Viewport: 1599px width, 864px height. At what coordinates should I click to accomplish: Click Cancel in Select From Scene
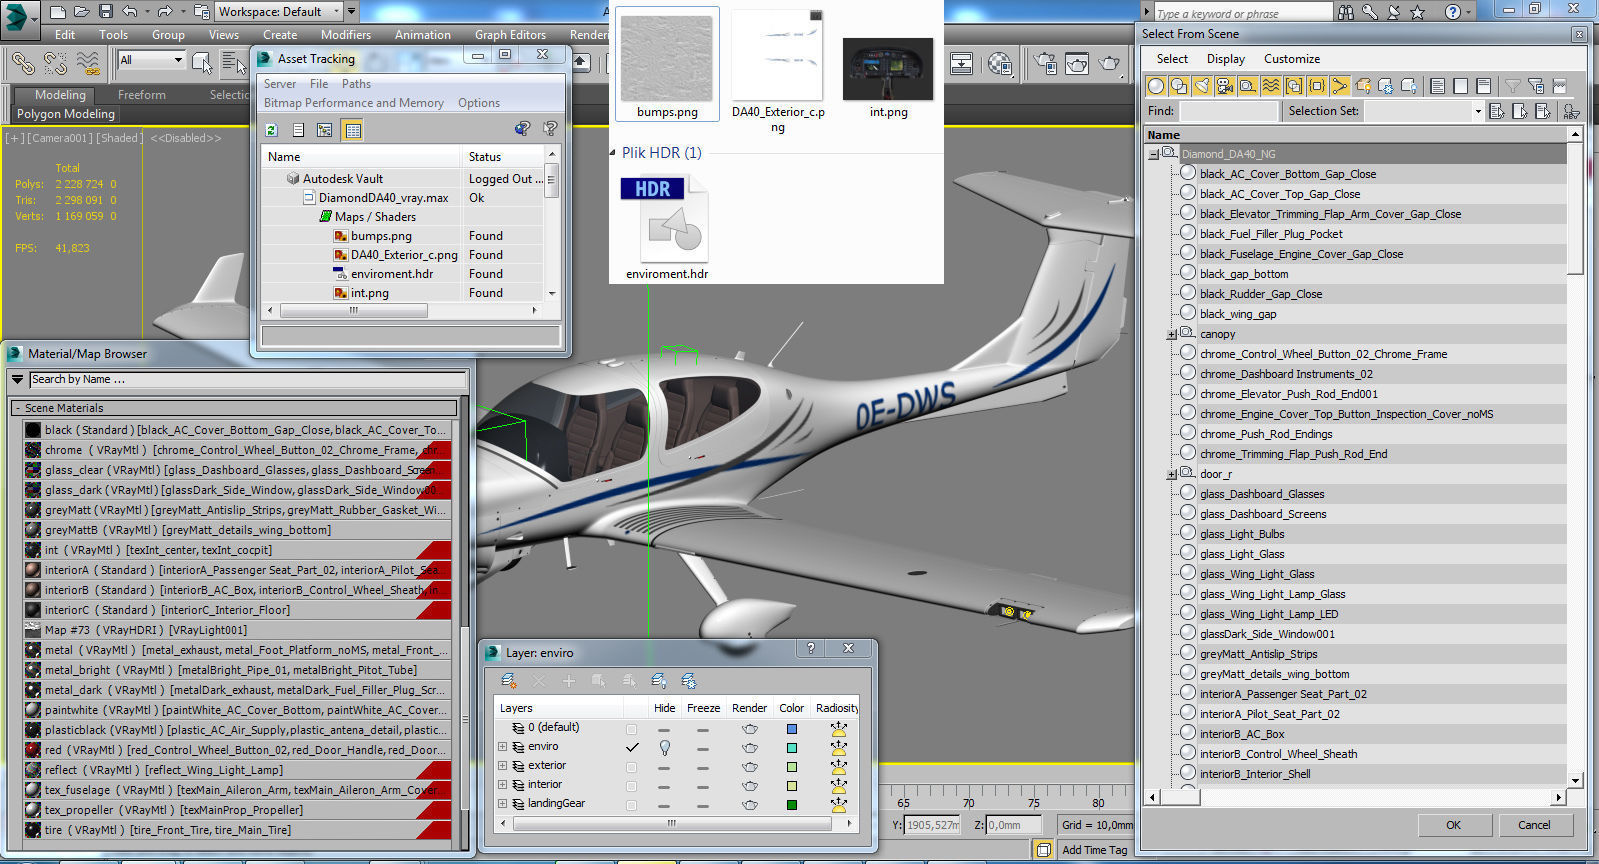click(x=1534, y=825)
